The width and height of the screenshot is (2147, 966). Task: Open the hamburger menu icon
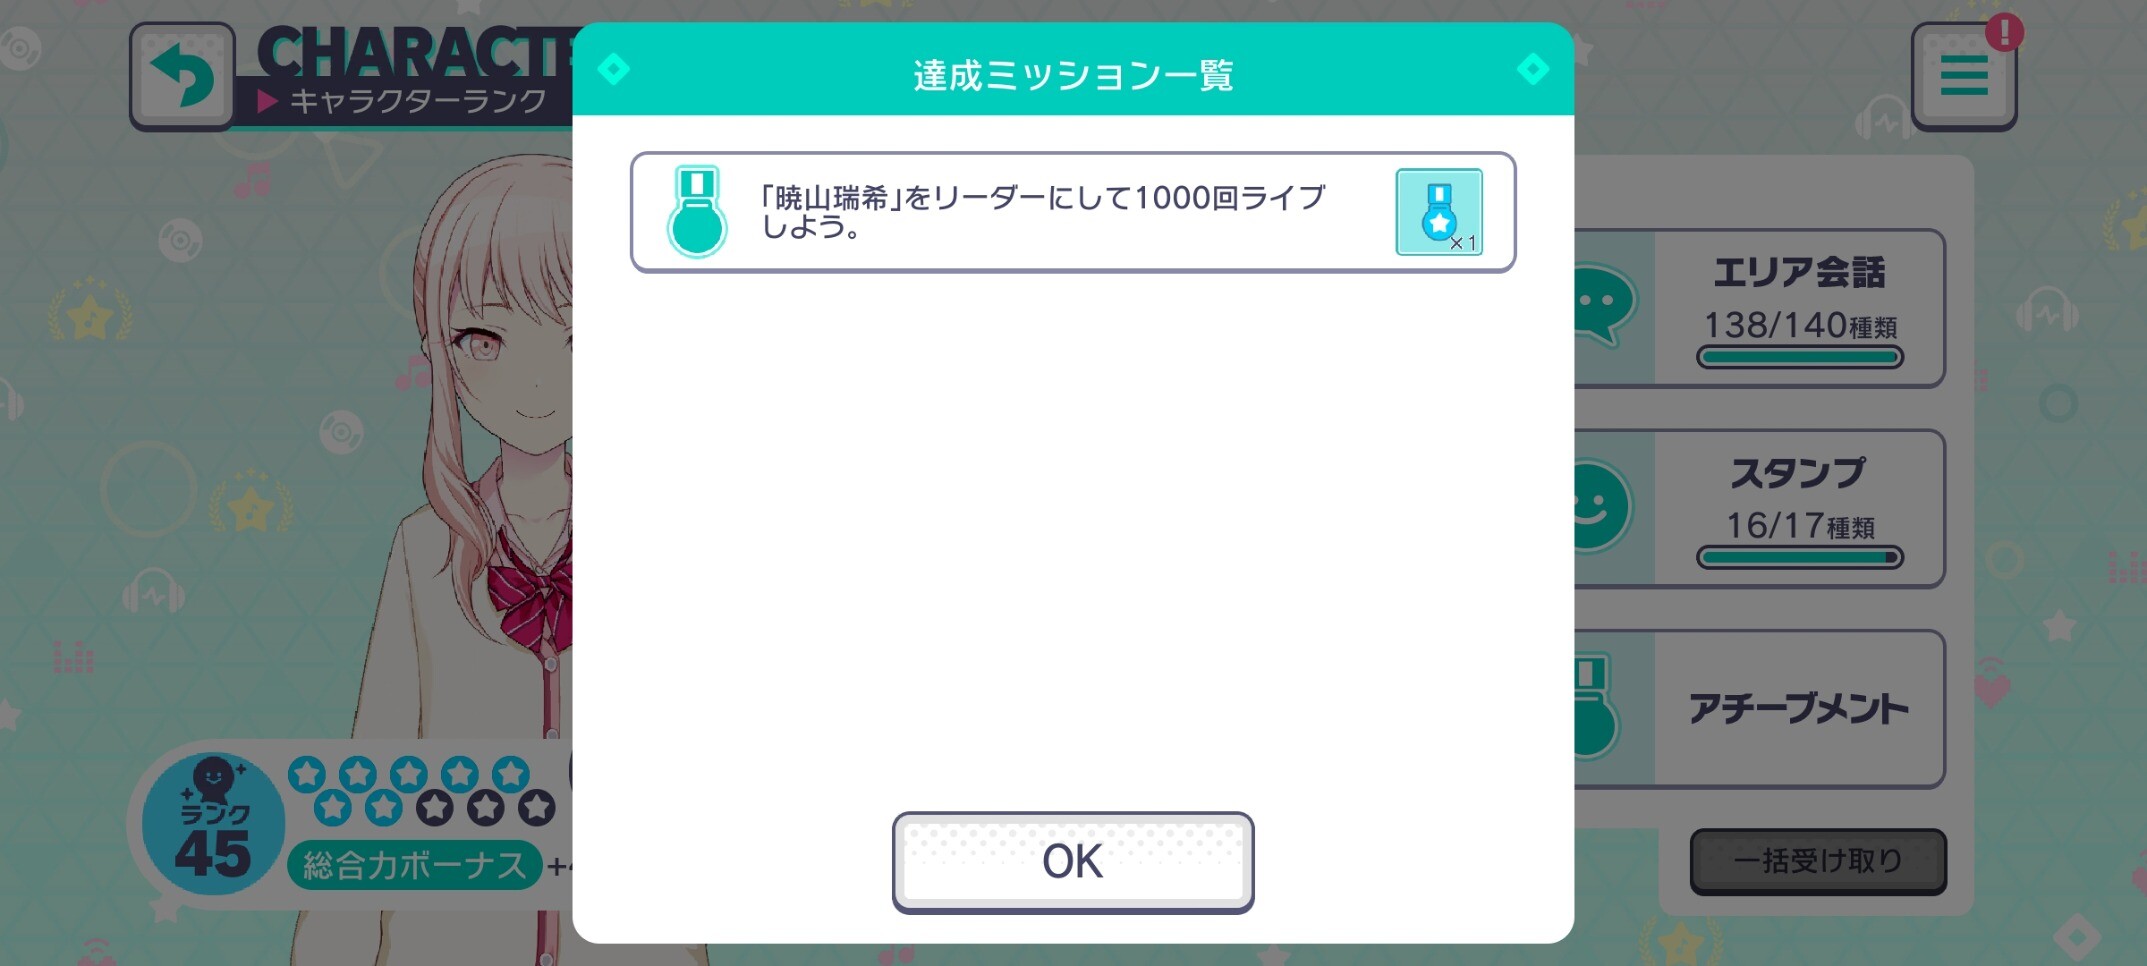point(1963,77)
